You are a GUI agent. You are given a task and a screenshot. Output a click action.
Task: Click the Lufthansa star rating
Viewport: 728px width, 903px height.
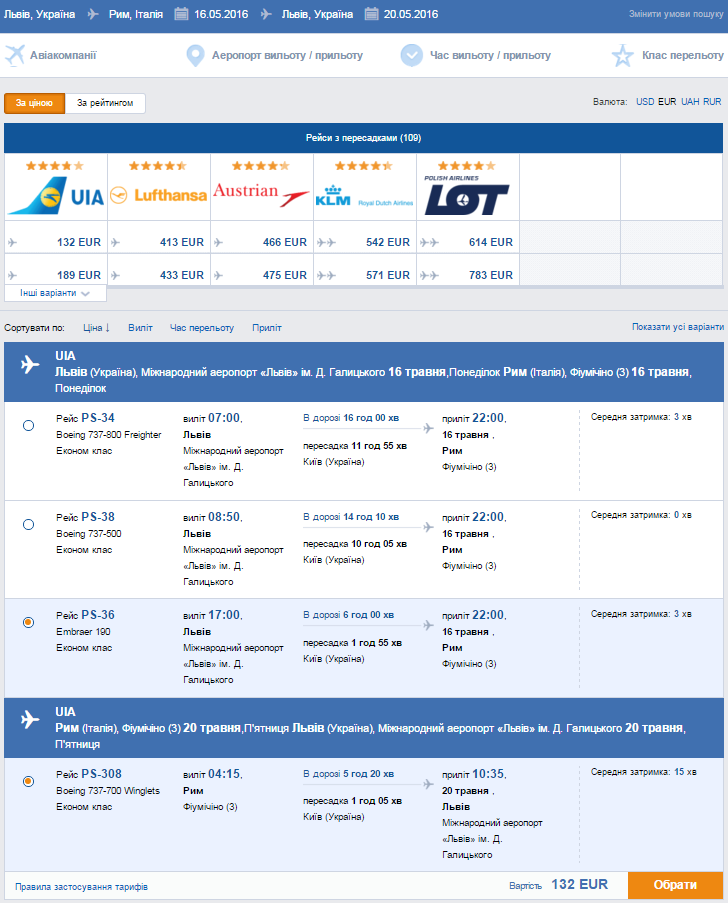[x=158, y=166]
